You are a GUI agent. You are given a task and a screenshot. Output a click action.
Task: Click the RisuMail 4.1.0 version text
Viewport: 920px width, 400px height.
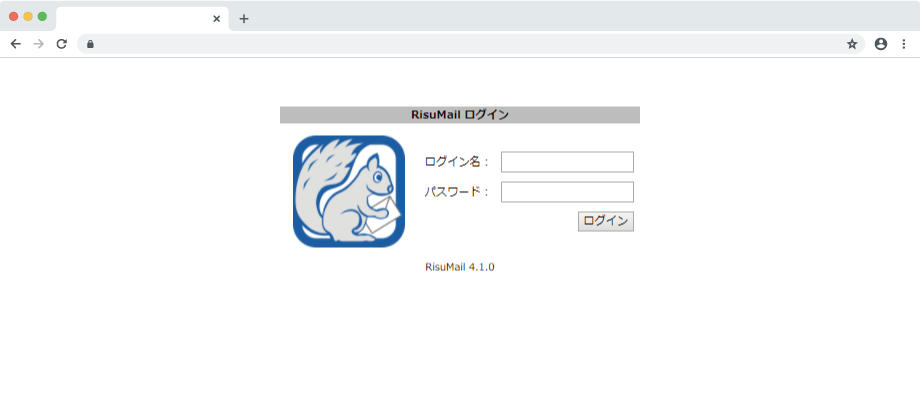(x=460, y=267)
